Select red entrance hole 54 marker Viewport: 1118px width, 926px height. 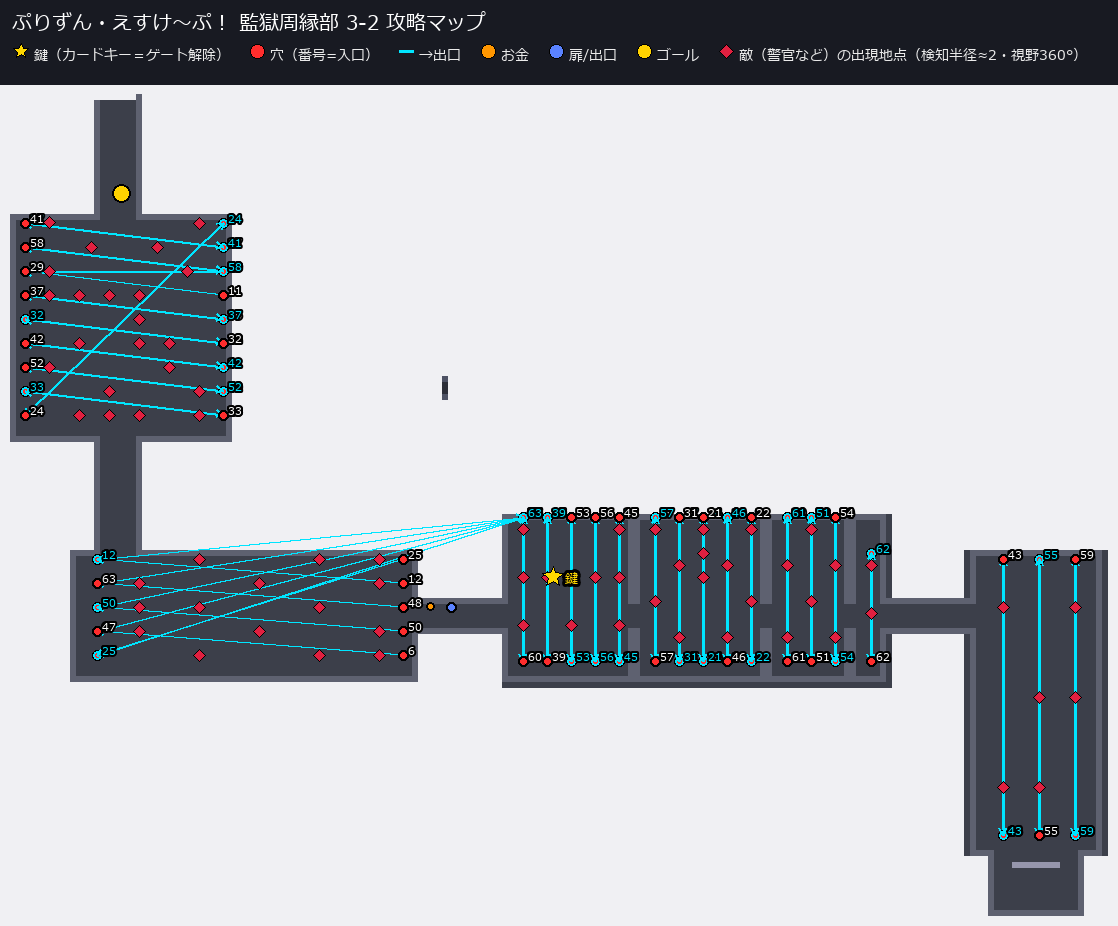pyautogui.click(x=836, y=518)
